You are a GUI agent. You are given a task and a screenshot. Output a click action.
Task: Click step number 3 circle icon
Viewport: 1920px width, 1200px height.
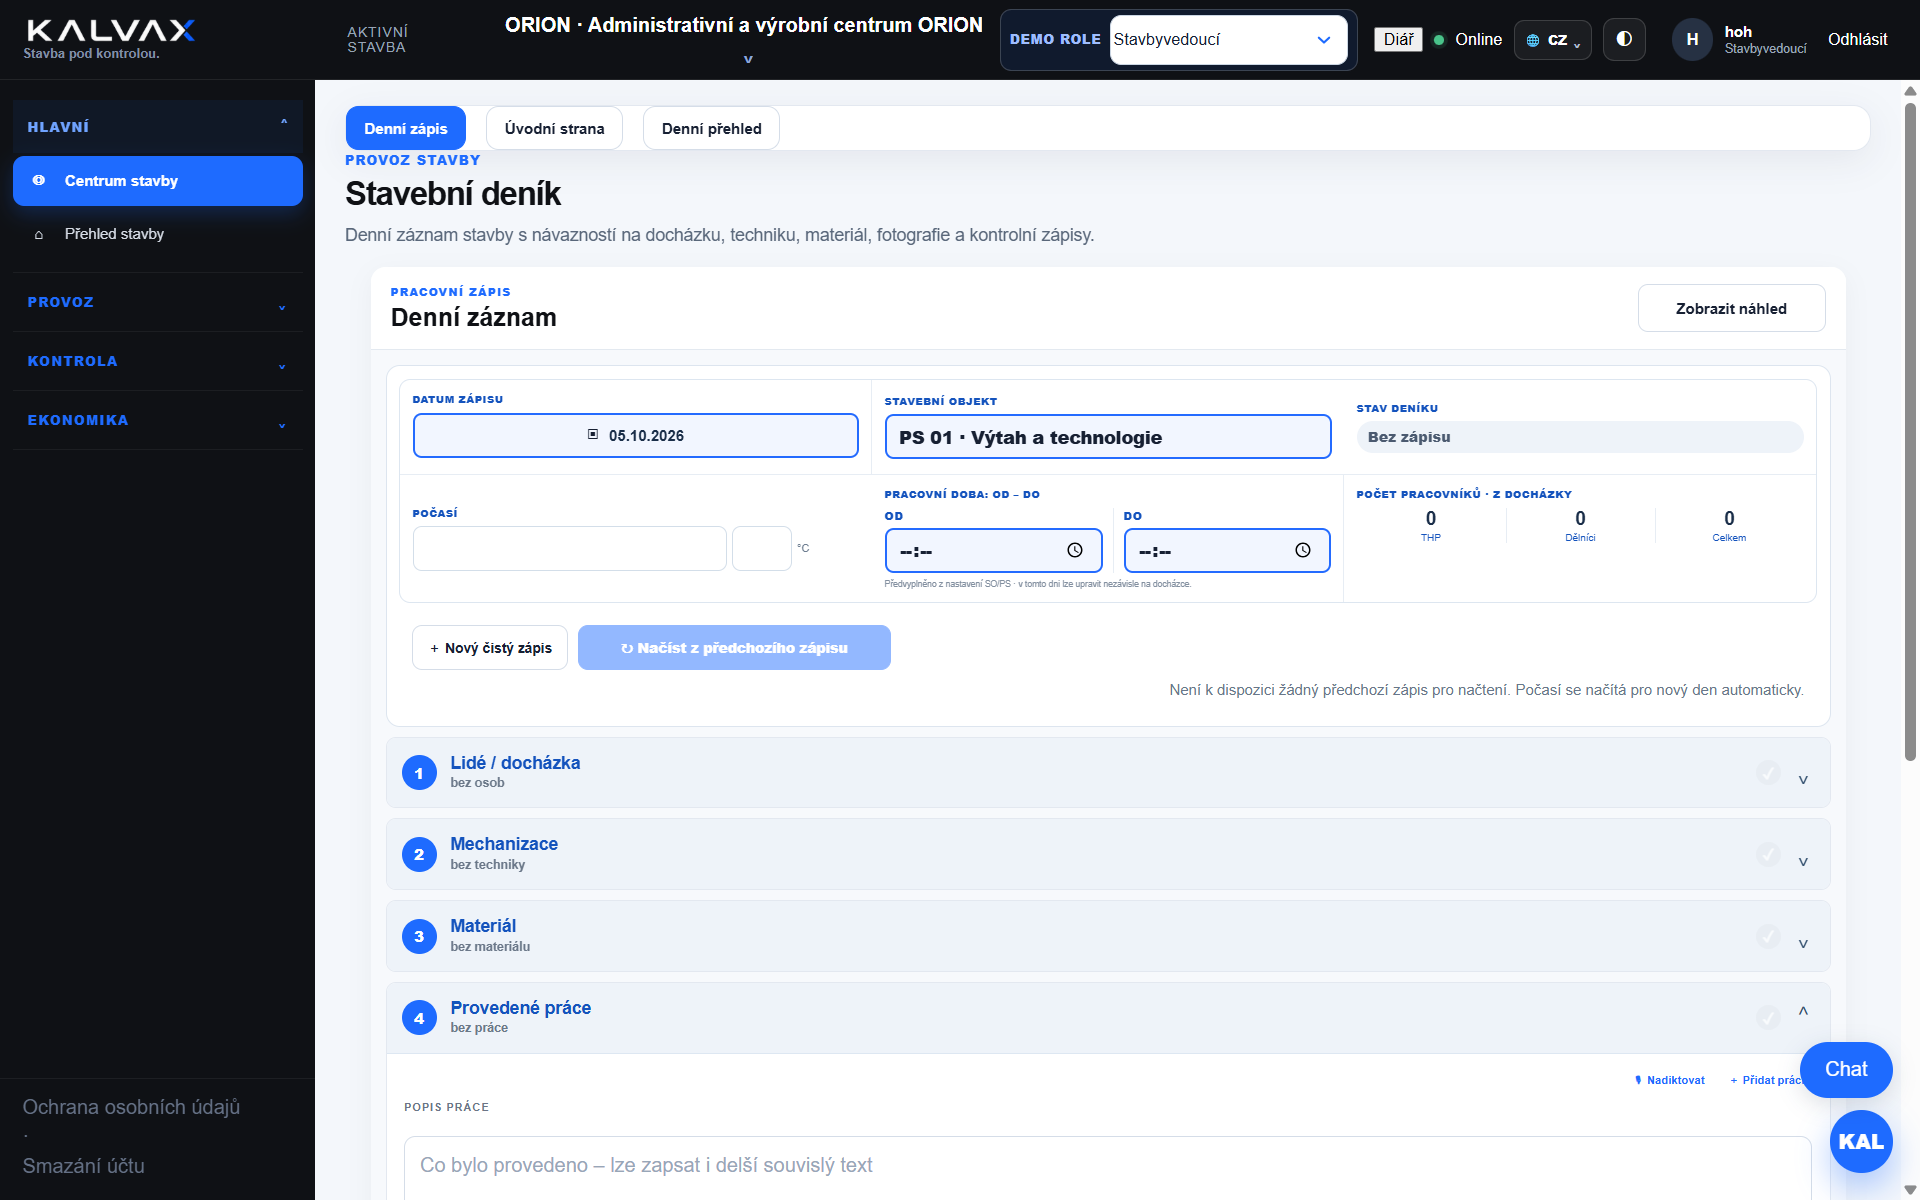[419, 936]
